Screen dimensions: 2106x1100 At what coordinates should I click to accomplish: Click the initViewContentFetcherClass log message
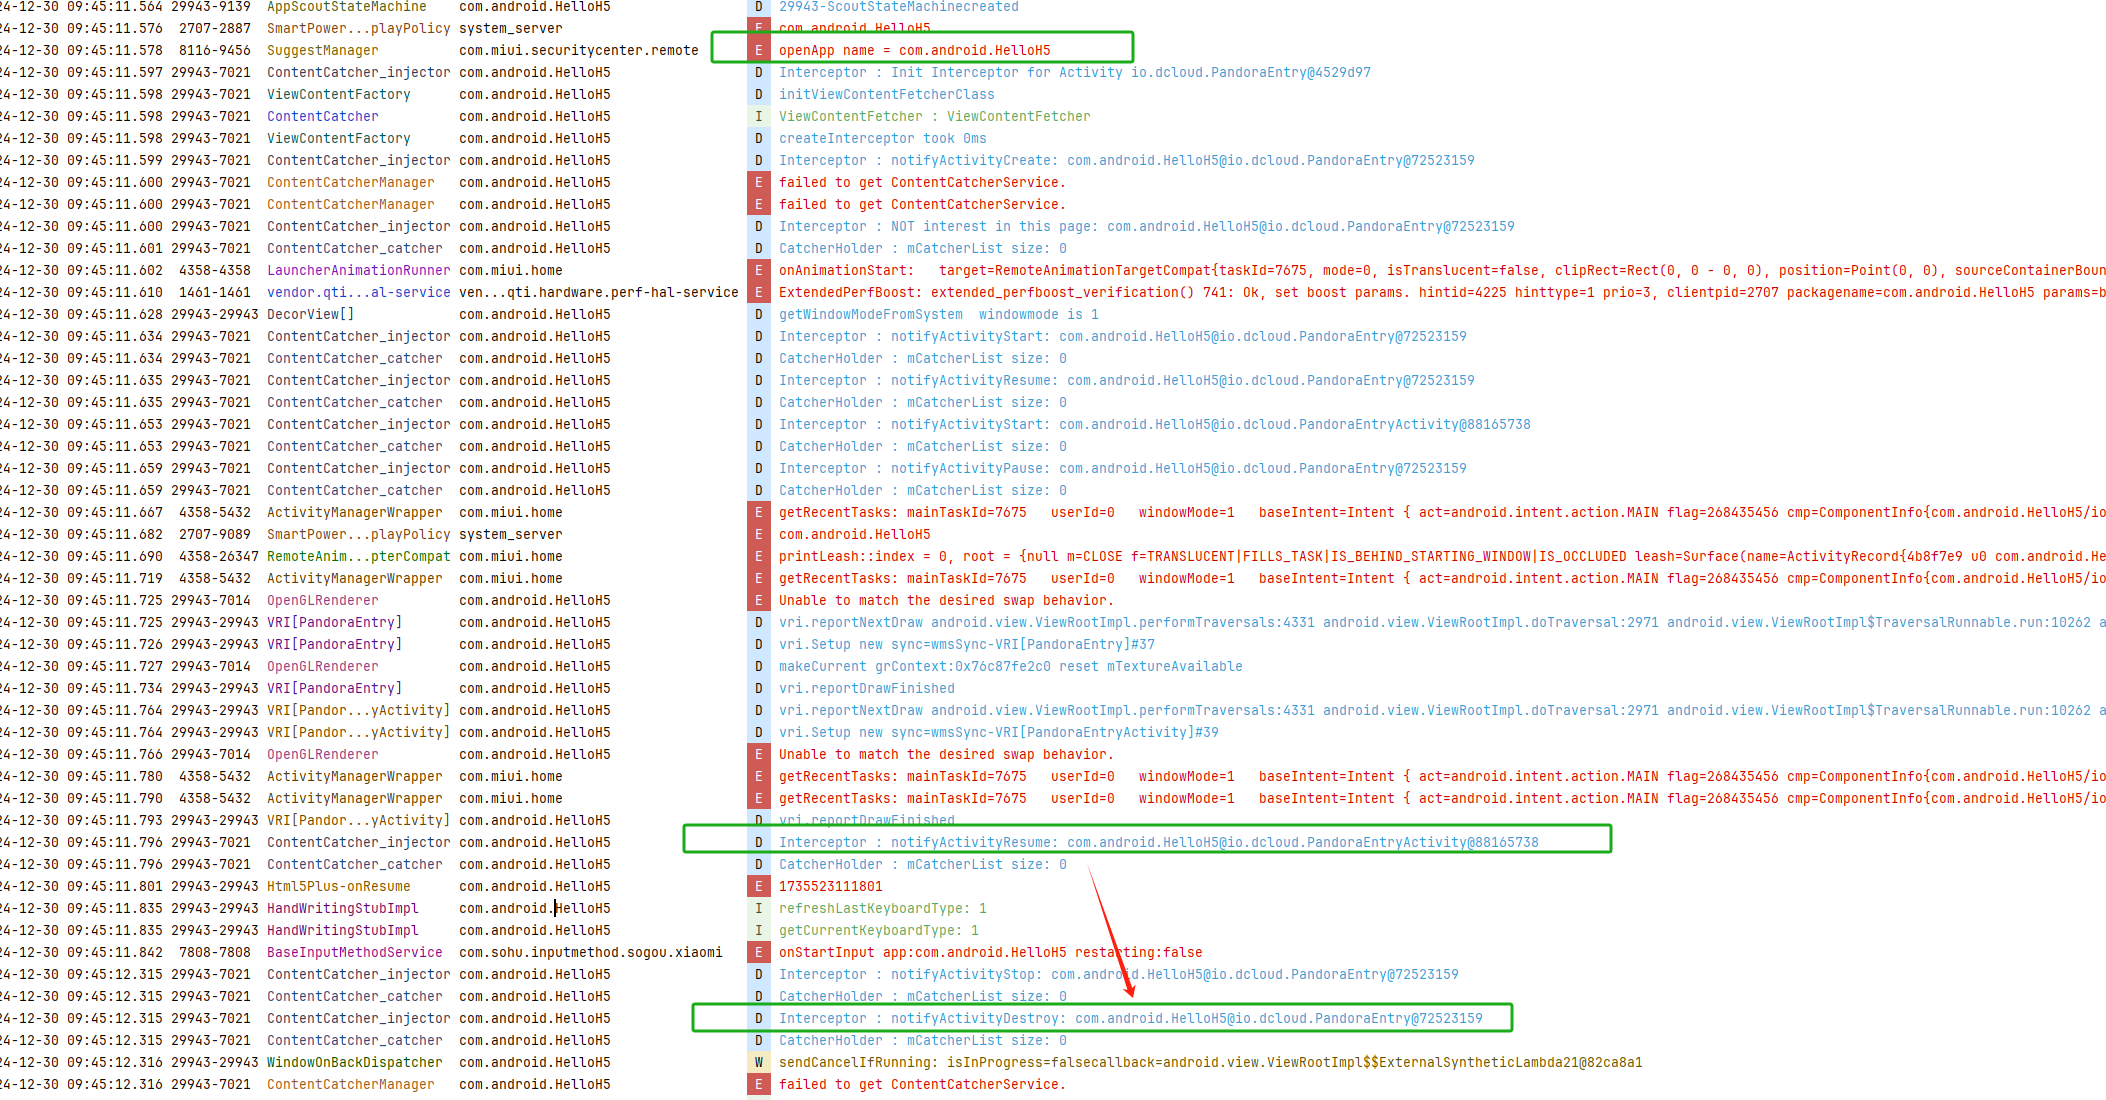(886, 94)
